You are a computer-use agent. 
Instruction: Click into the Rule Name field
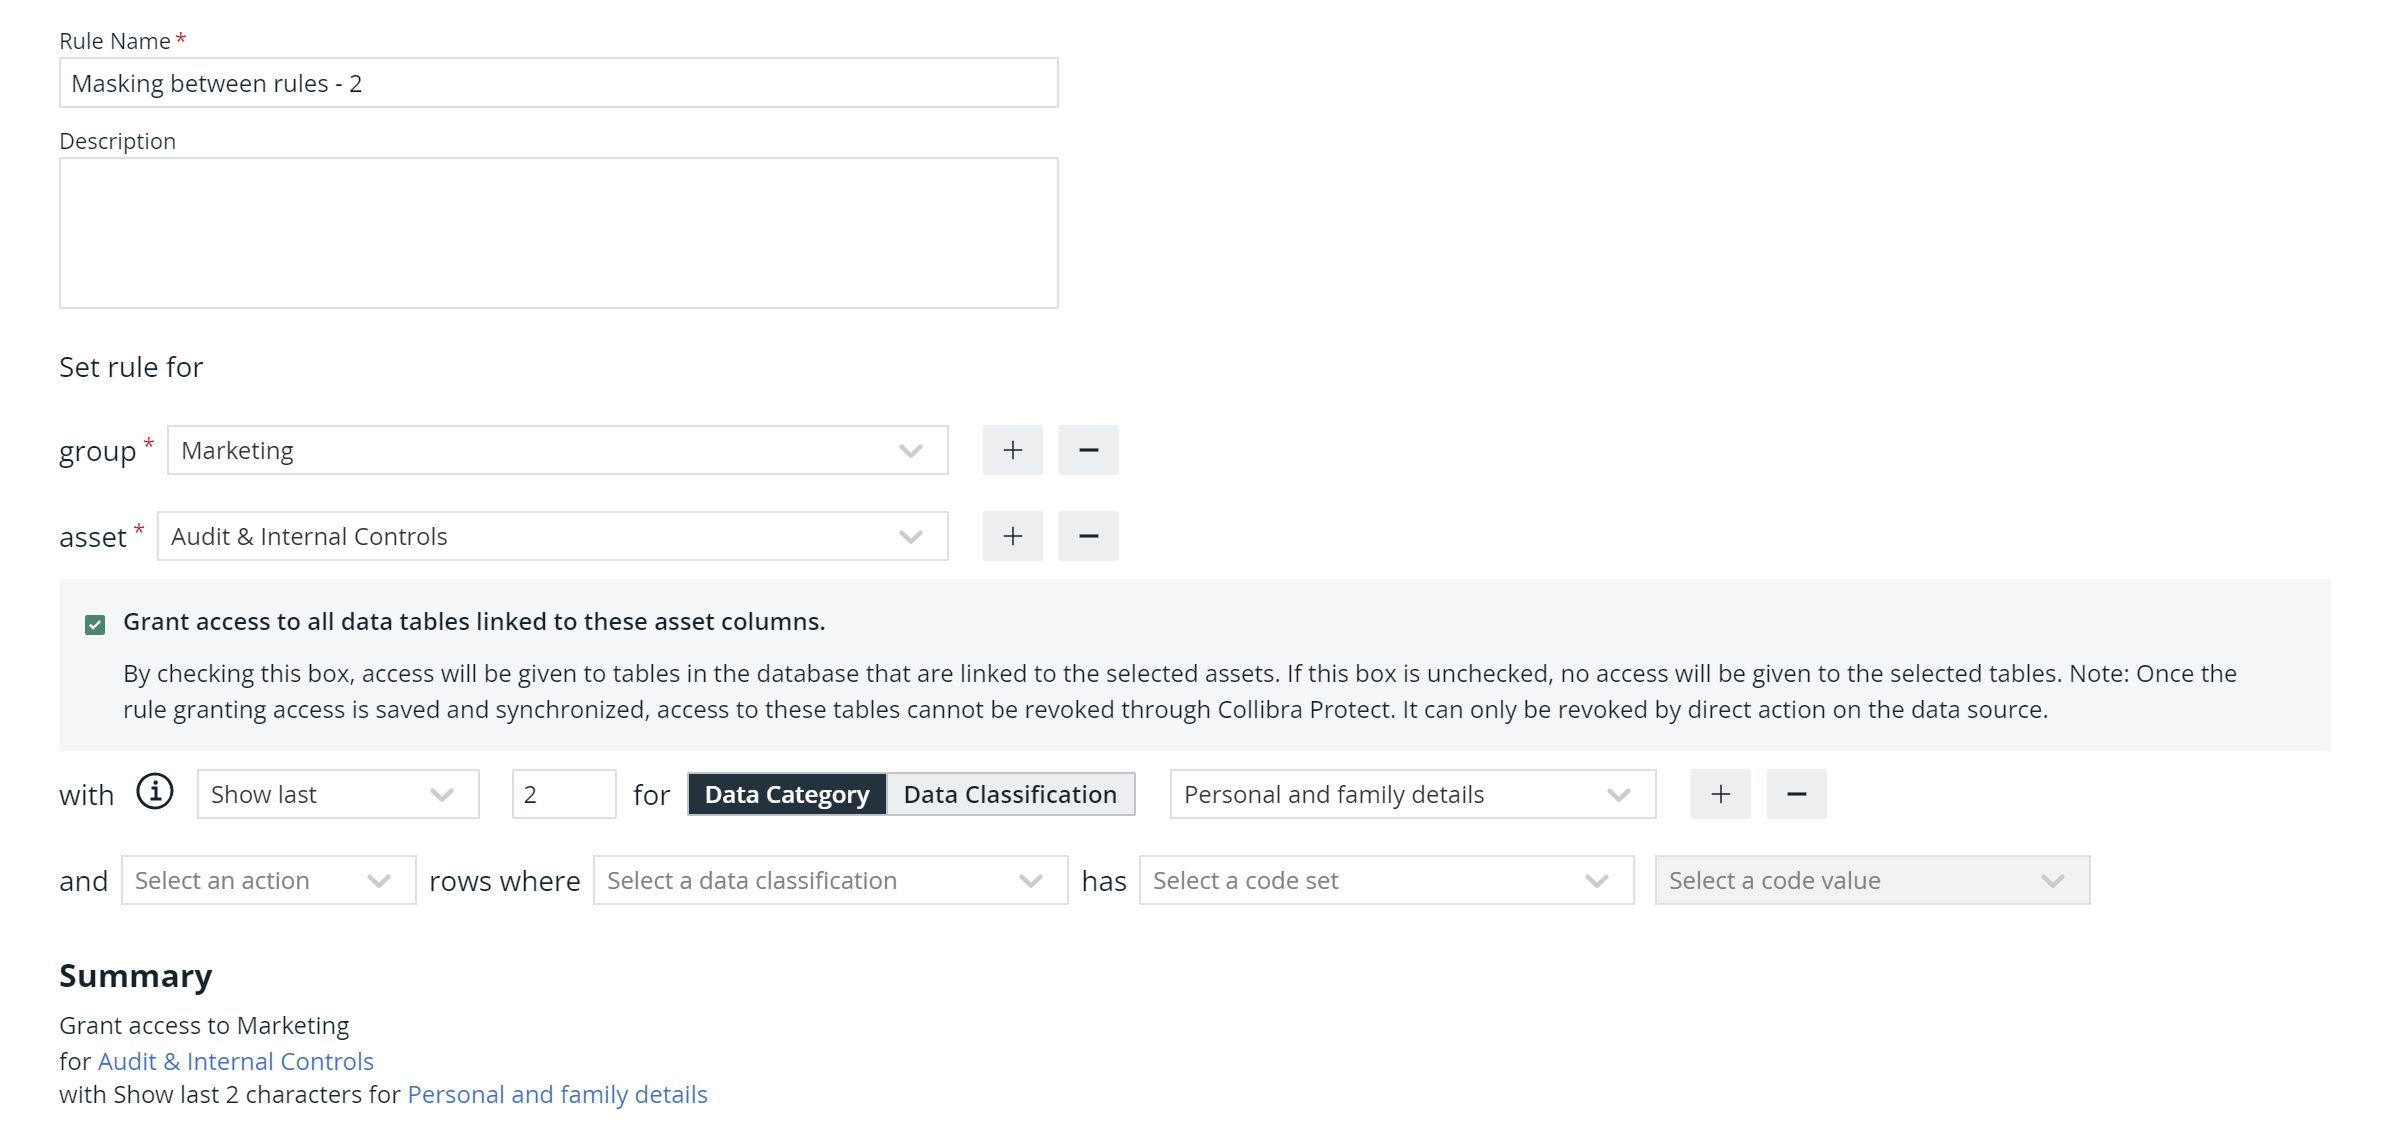pyautogui.click(x=558, y=83)
